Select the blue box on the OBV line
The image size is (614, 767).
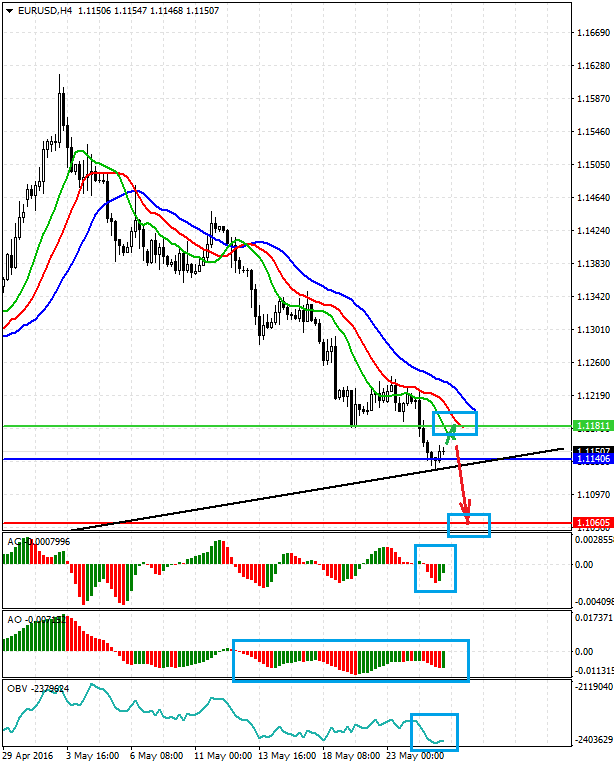tap(434, 731)
